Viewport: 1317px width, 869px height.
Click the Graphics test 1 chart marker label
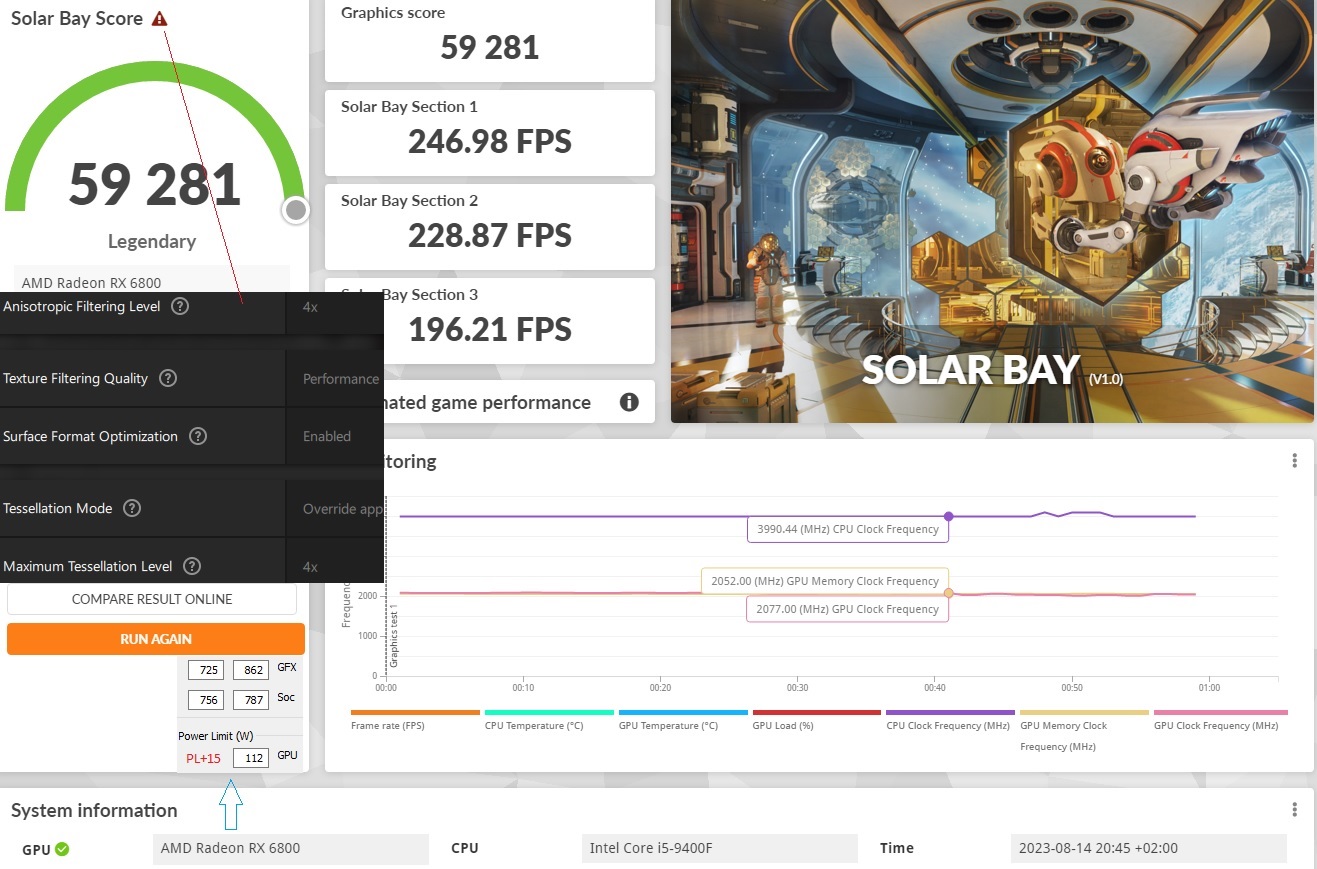coord(394,635)
